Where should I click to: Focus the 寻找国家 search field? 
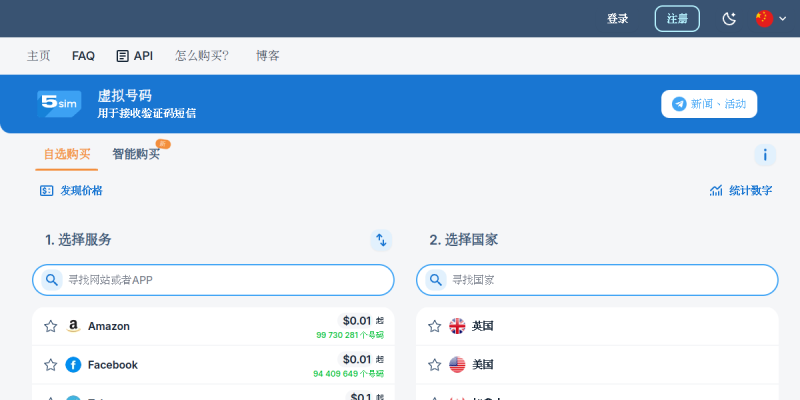597,280
